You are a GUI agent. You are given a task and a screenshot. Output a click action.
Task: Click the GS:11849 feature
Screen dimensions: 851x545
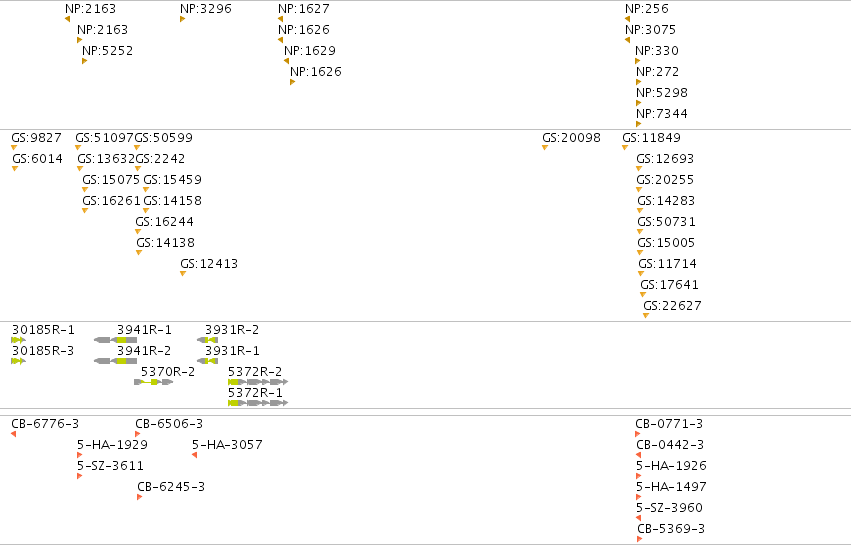tap(625, 148)
